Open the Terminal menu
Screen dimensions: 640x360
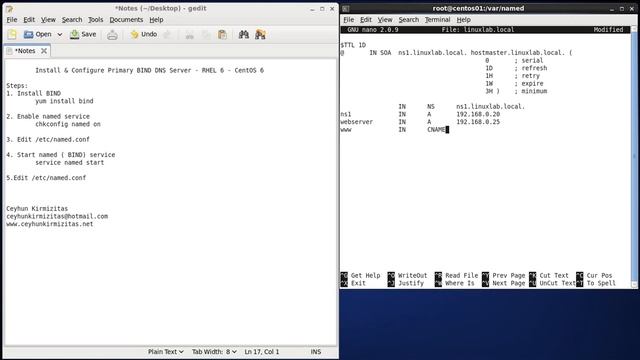coord(437,20)
